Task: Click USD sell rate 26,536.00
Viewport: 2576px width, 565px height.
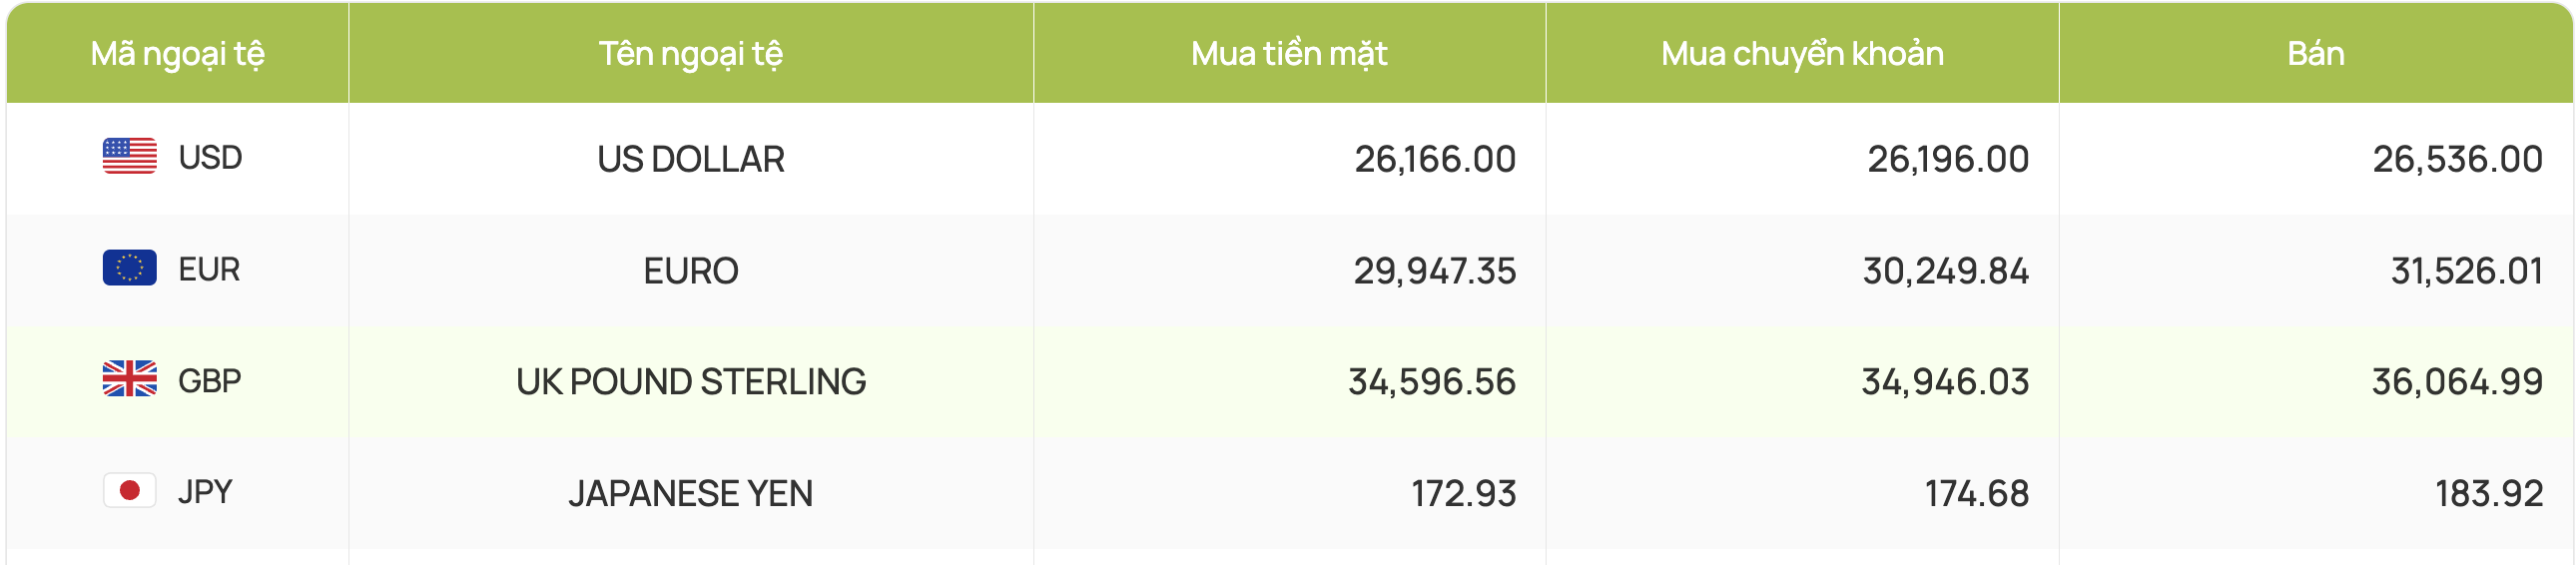Action: coord(2458,159)
